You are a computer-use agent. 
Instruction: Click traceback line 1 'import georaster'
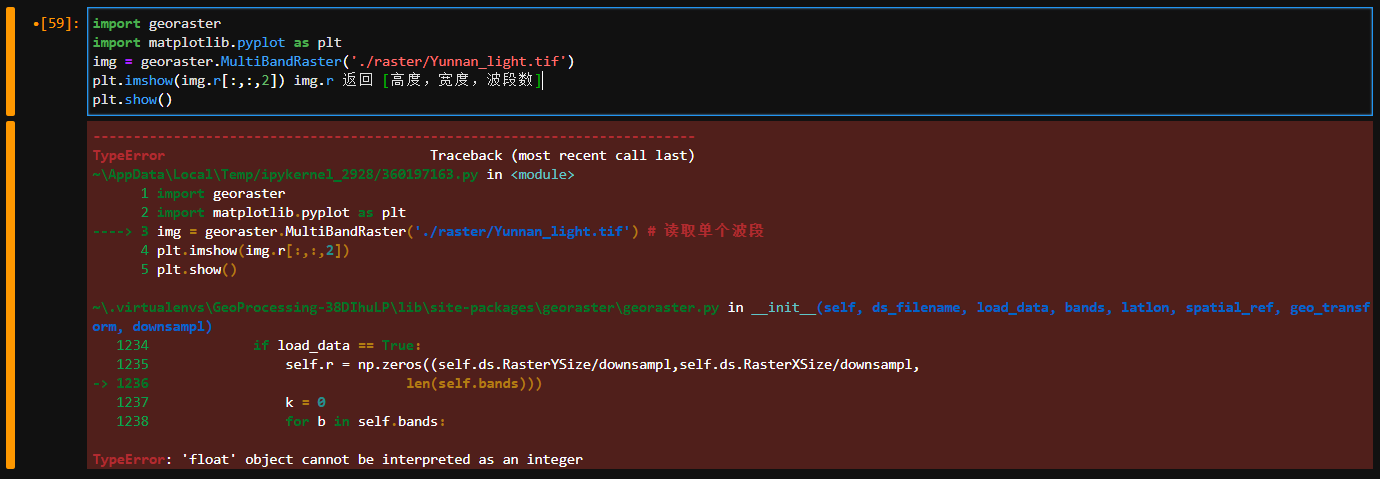[x=221, y=194]
